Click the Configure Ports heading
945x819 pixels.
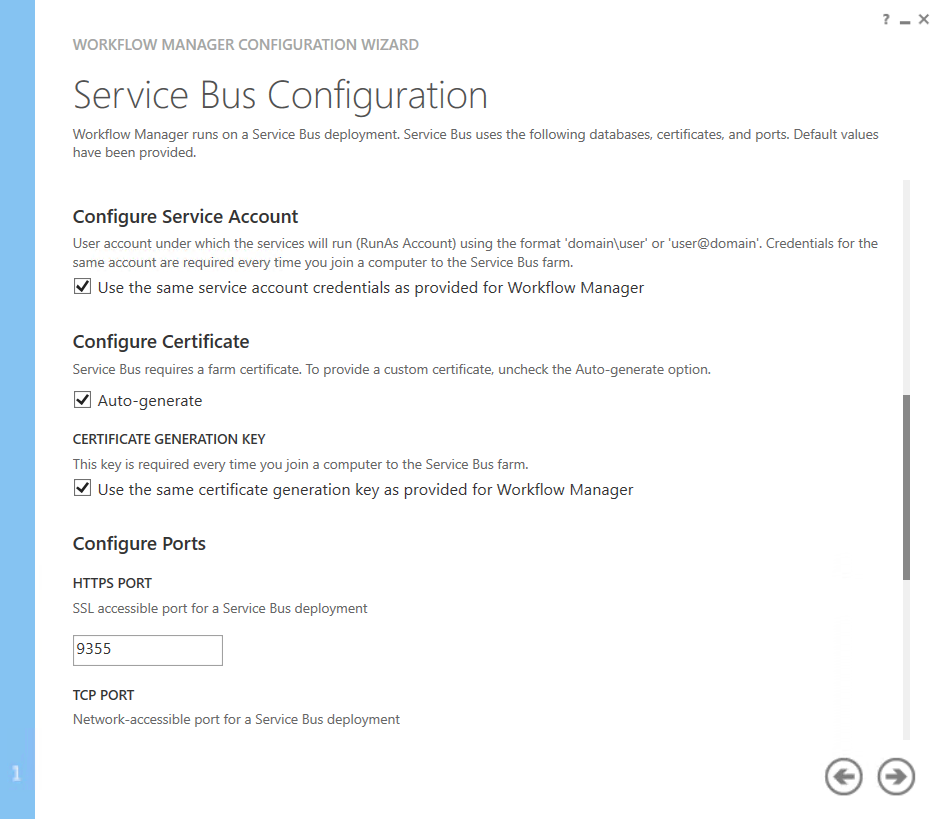pos(139,544)
